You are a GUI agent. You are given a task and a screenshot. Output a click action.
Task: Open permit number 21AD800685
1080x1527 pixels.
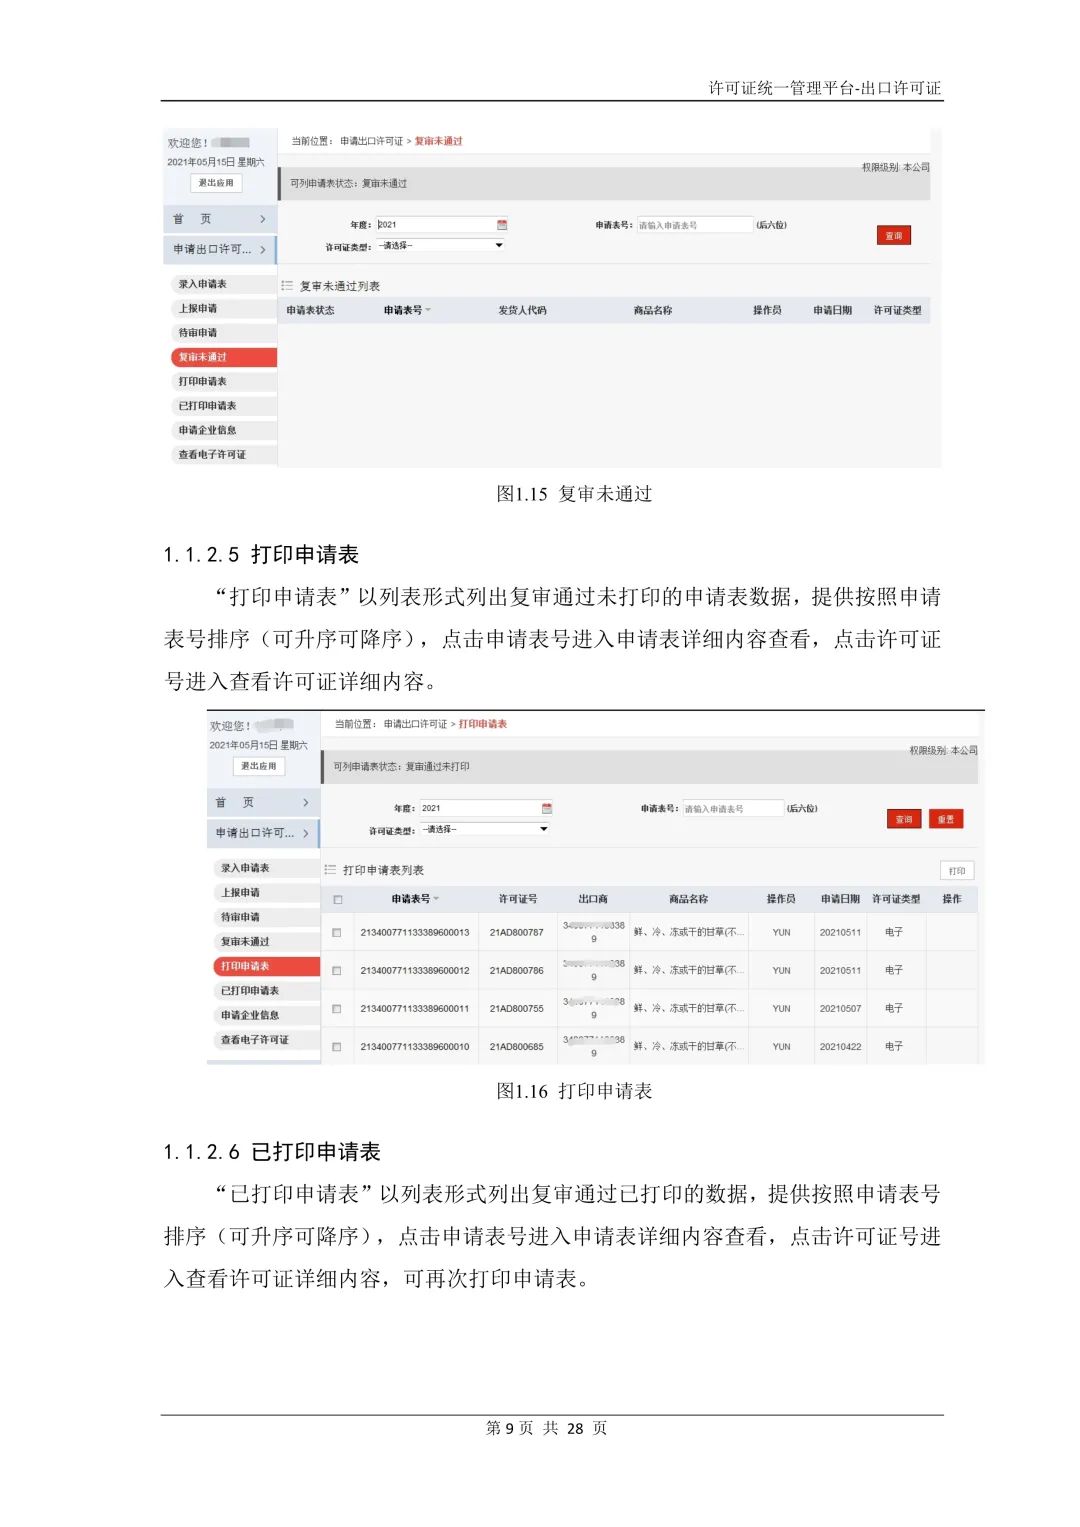tap(517, 1047)
